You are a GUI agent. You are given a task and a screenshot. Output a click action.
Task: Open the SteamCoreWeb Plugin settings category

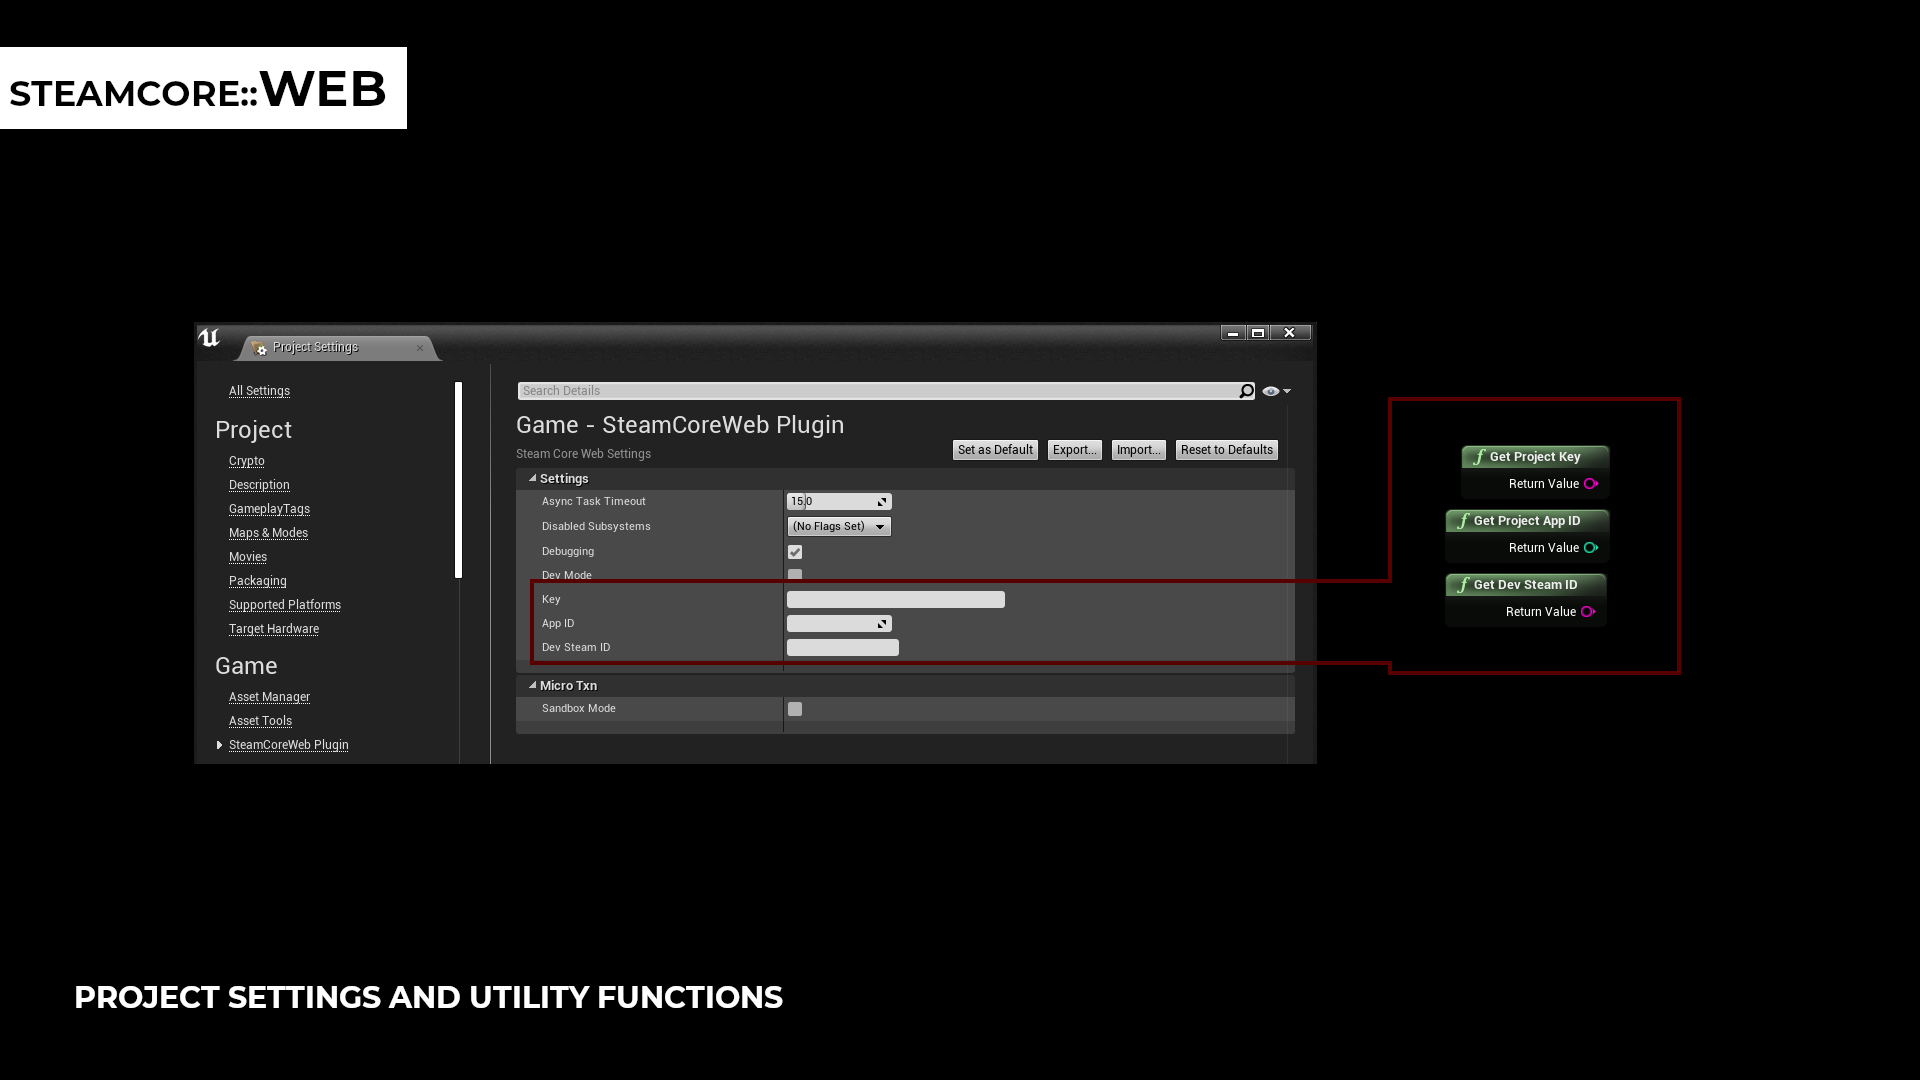click(289, 745)
